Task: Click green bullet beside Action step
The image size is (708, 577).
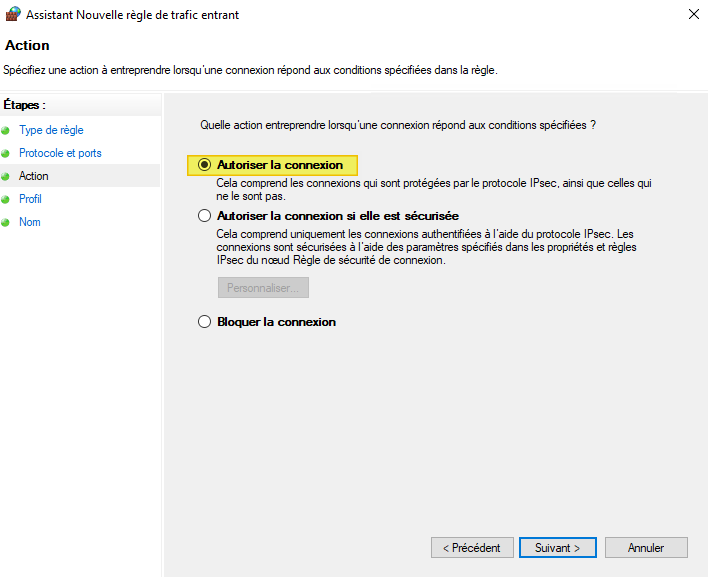Action: (6, 177)
